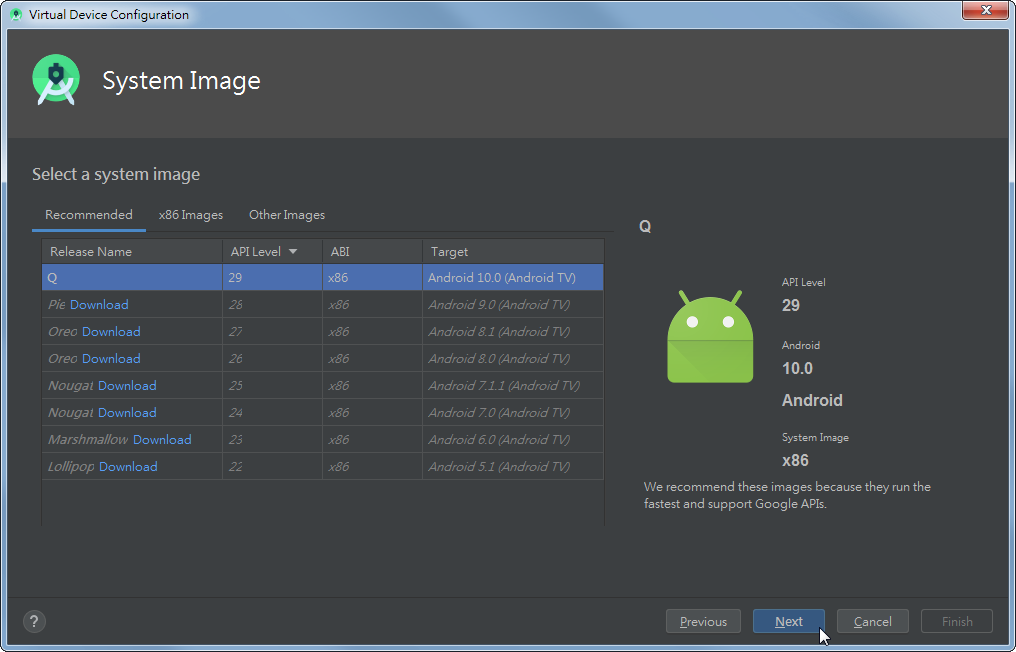Sort by the API Level column arrow

pos(293,251)
